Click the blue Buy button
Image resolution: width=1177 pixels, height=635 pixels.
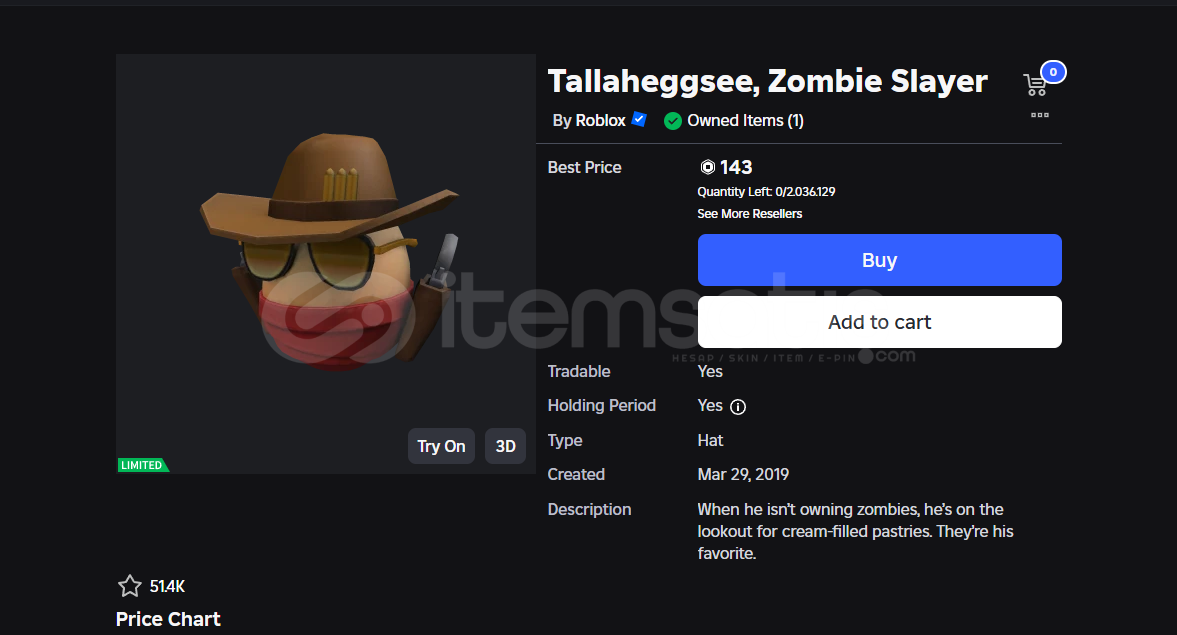(x=880, y=260)
